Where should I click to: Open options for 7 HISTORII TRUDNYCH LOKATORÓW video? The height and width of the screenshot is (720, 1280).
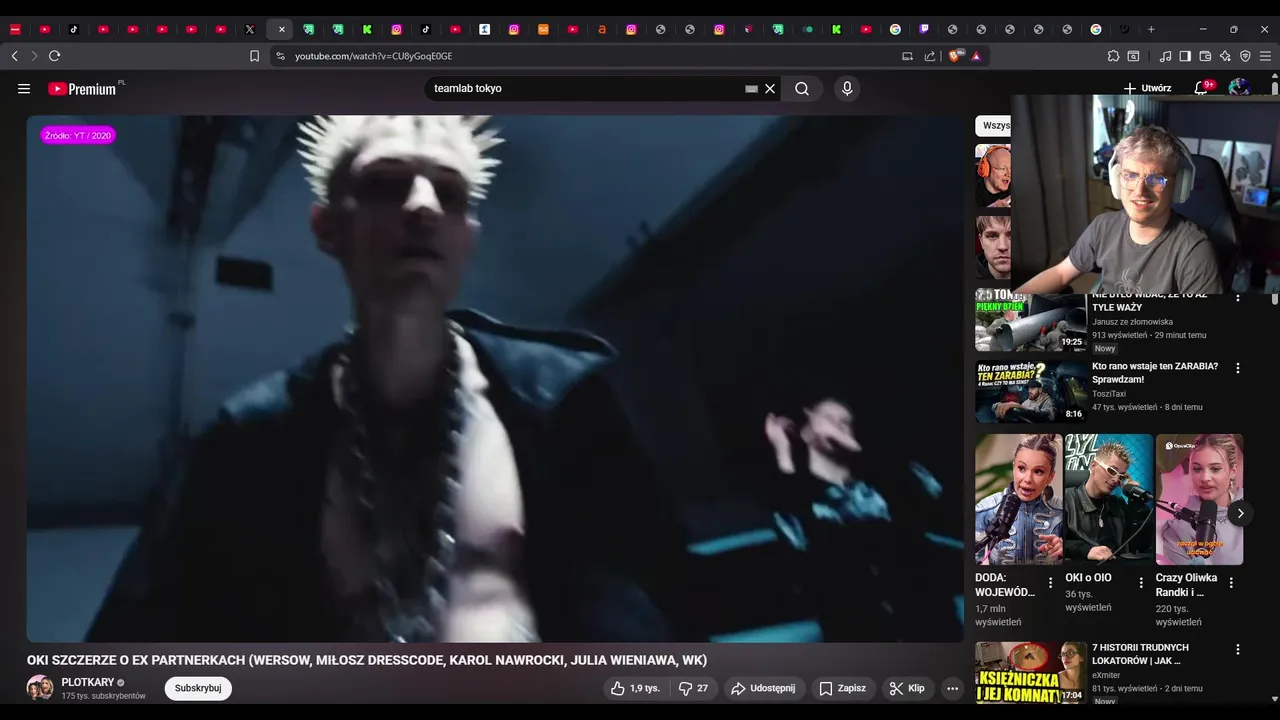point(1238,649)
